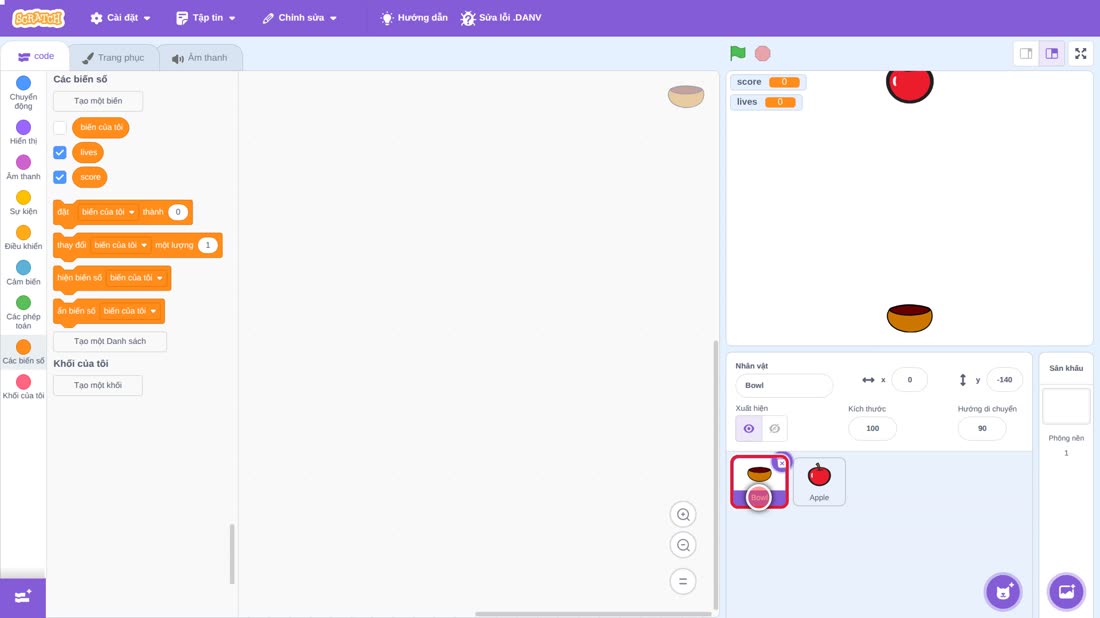Click the green flag to run

pos(737,53)
